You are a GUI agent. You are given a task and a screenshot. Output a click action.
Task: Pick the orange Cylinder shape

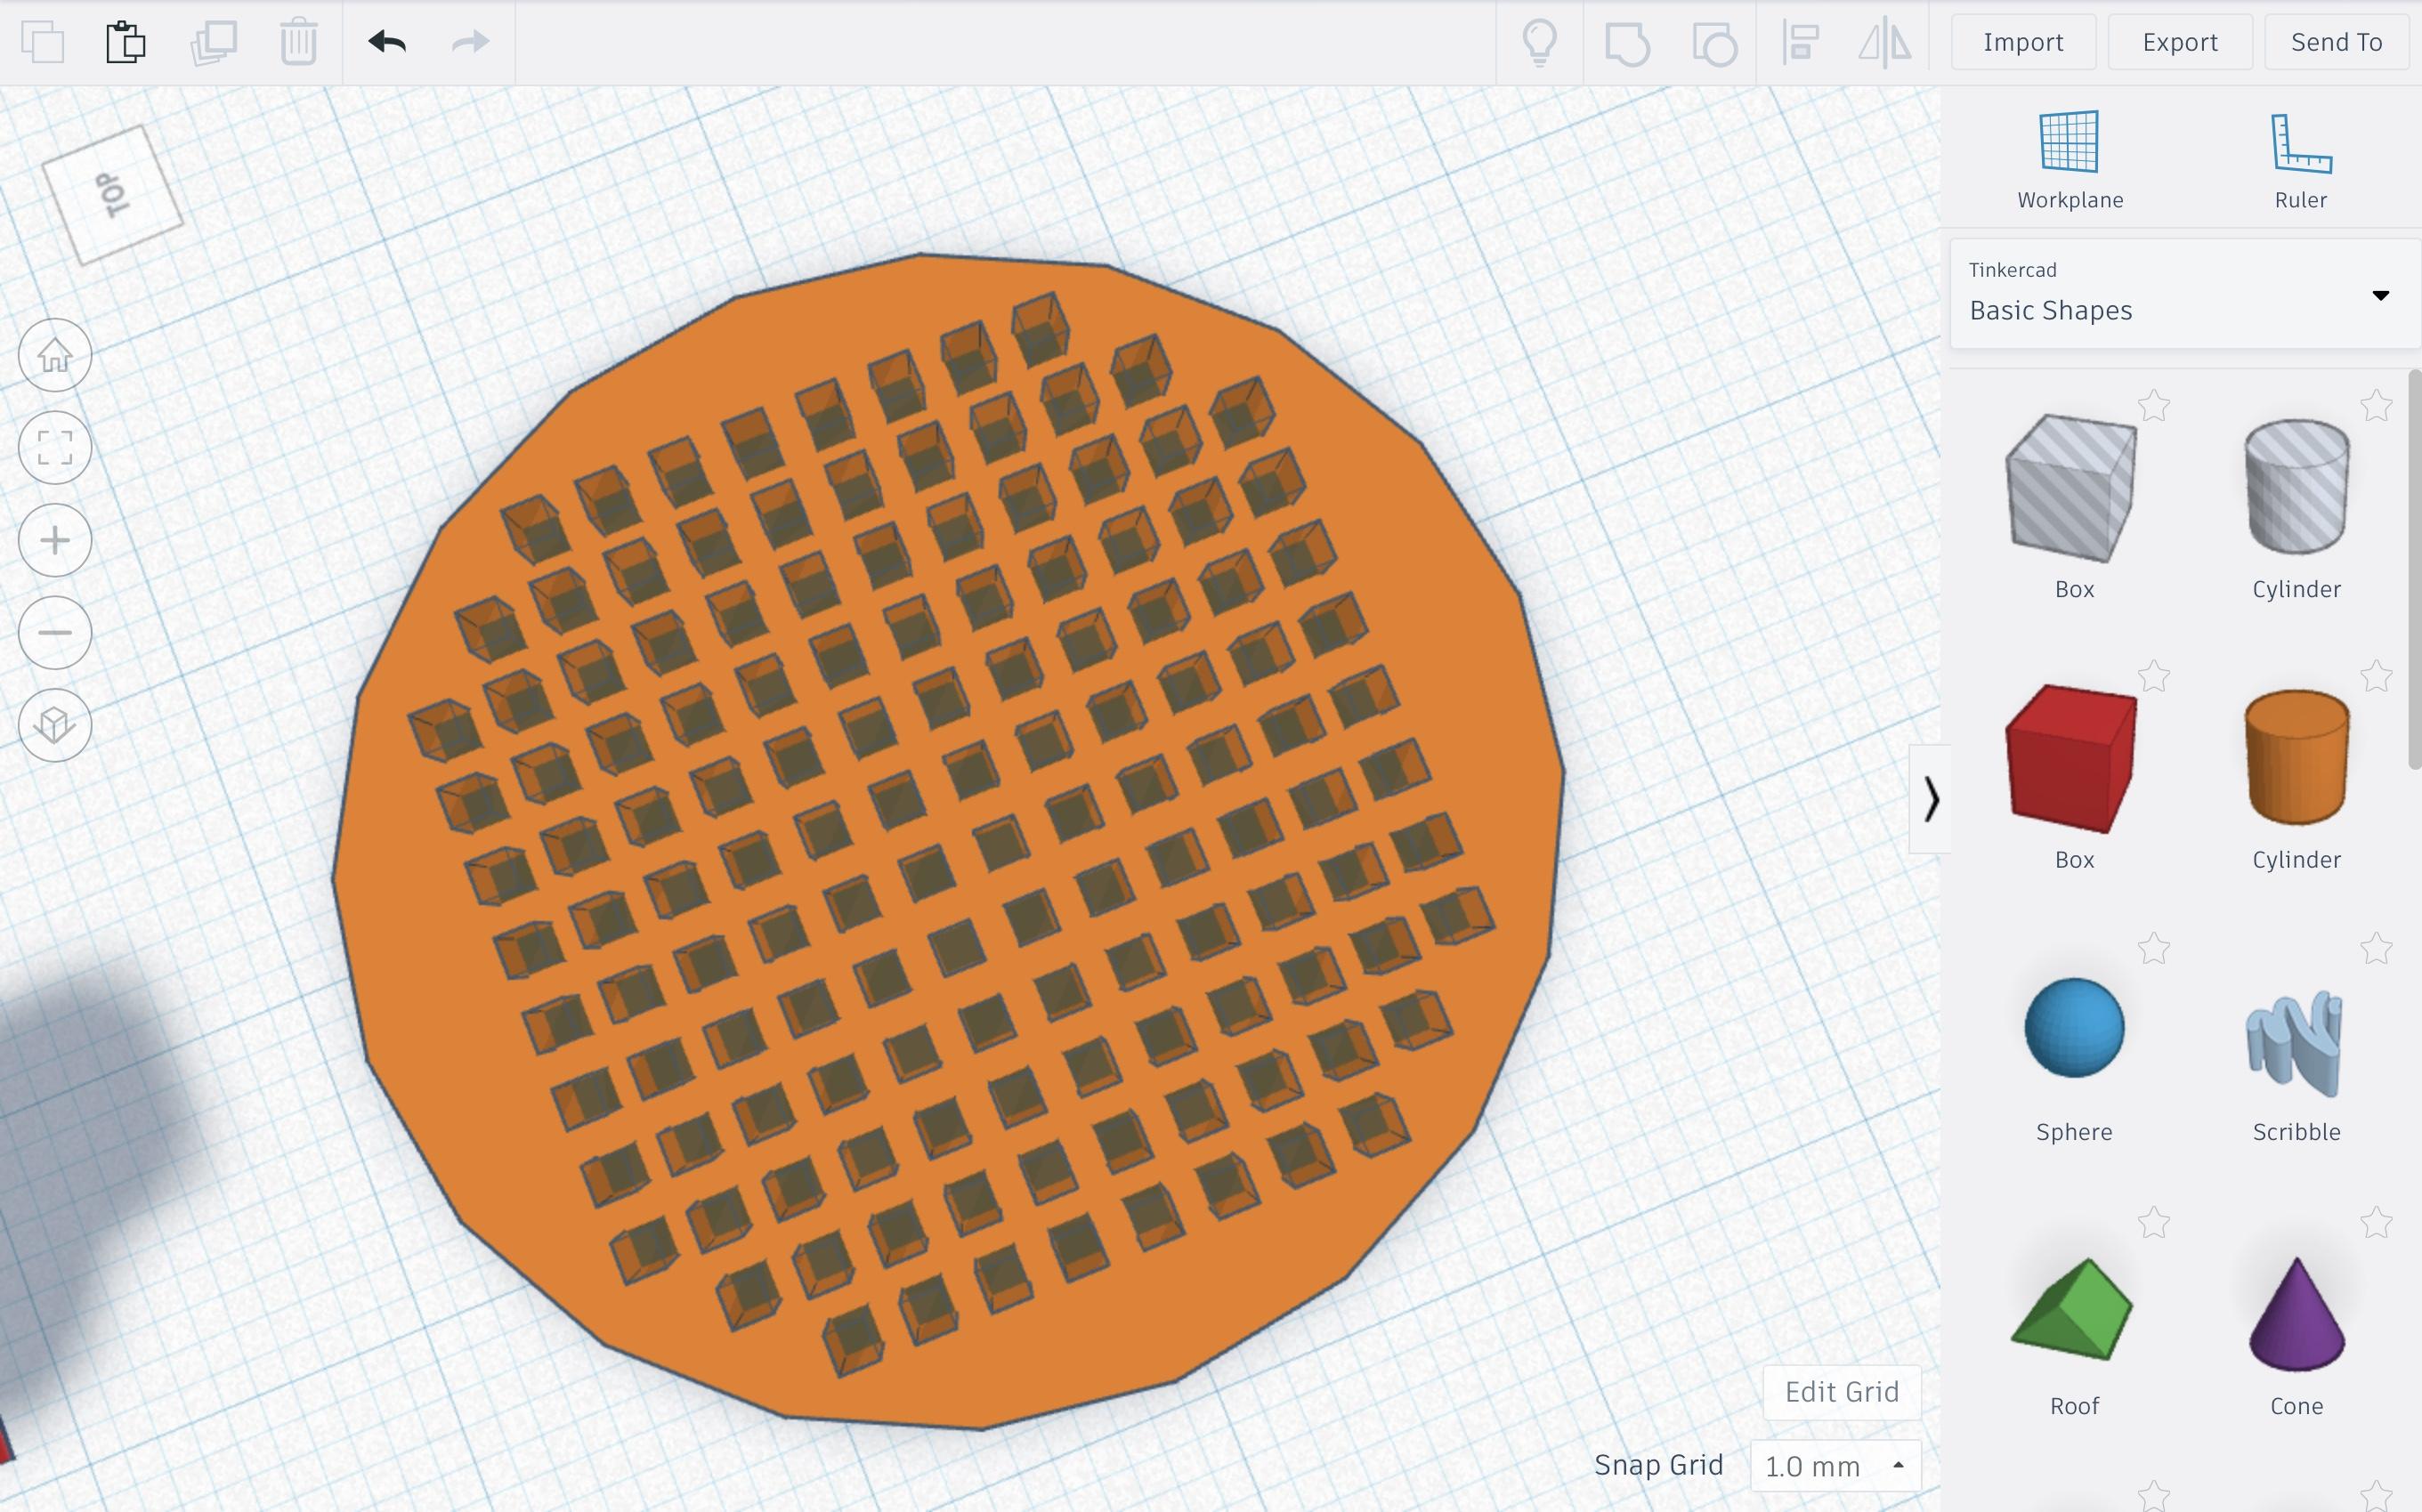2296,757
